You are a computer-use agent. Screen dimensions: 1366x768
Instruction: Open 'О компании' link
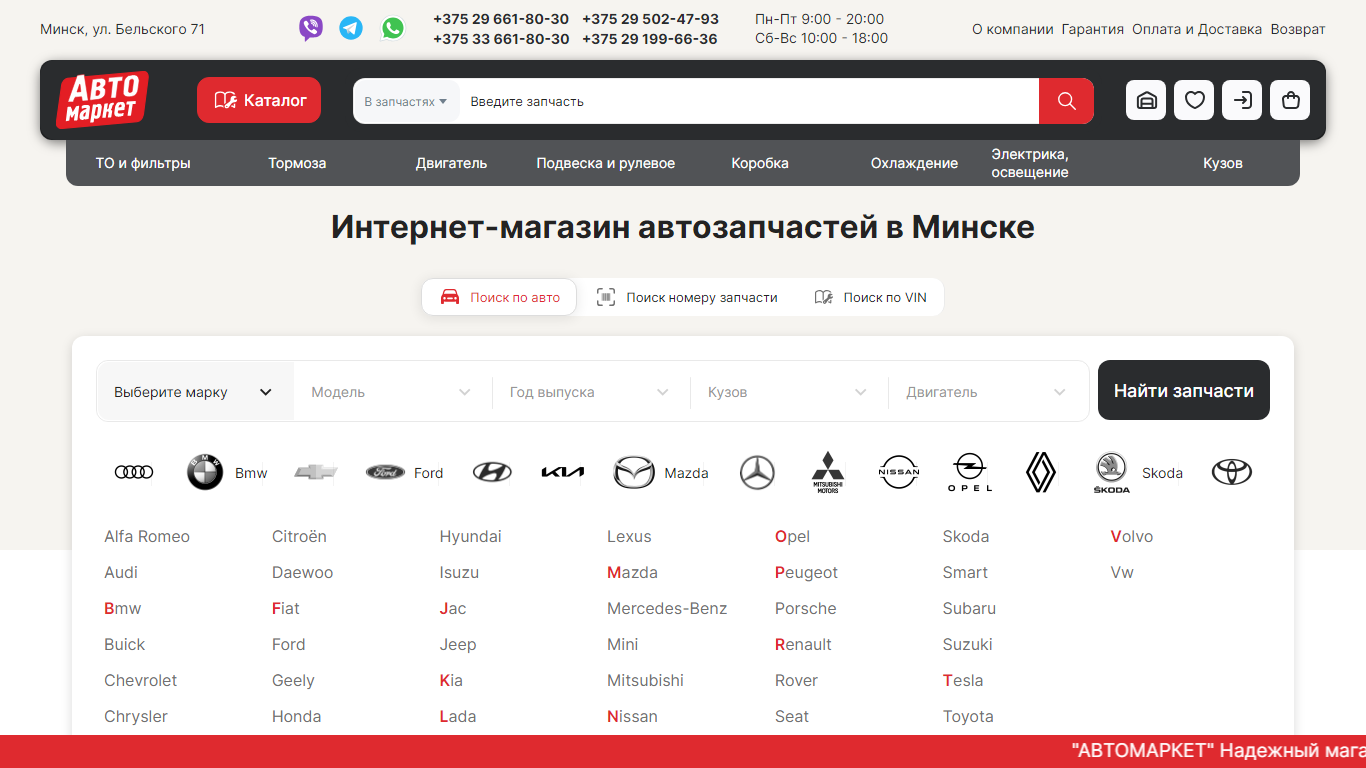pyautogui.click(x=1013, y=29)
